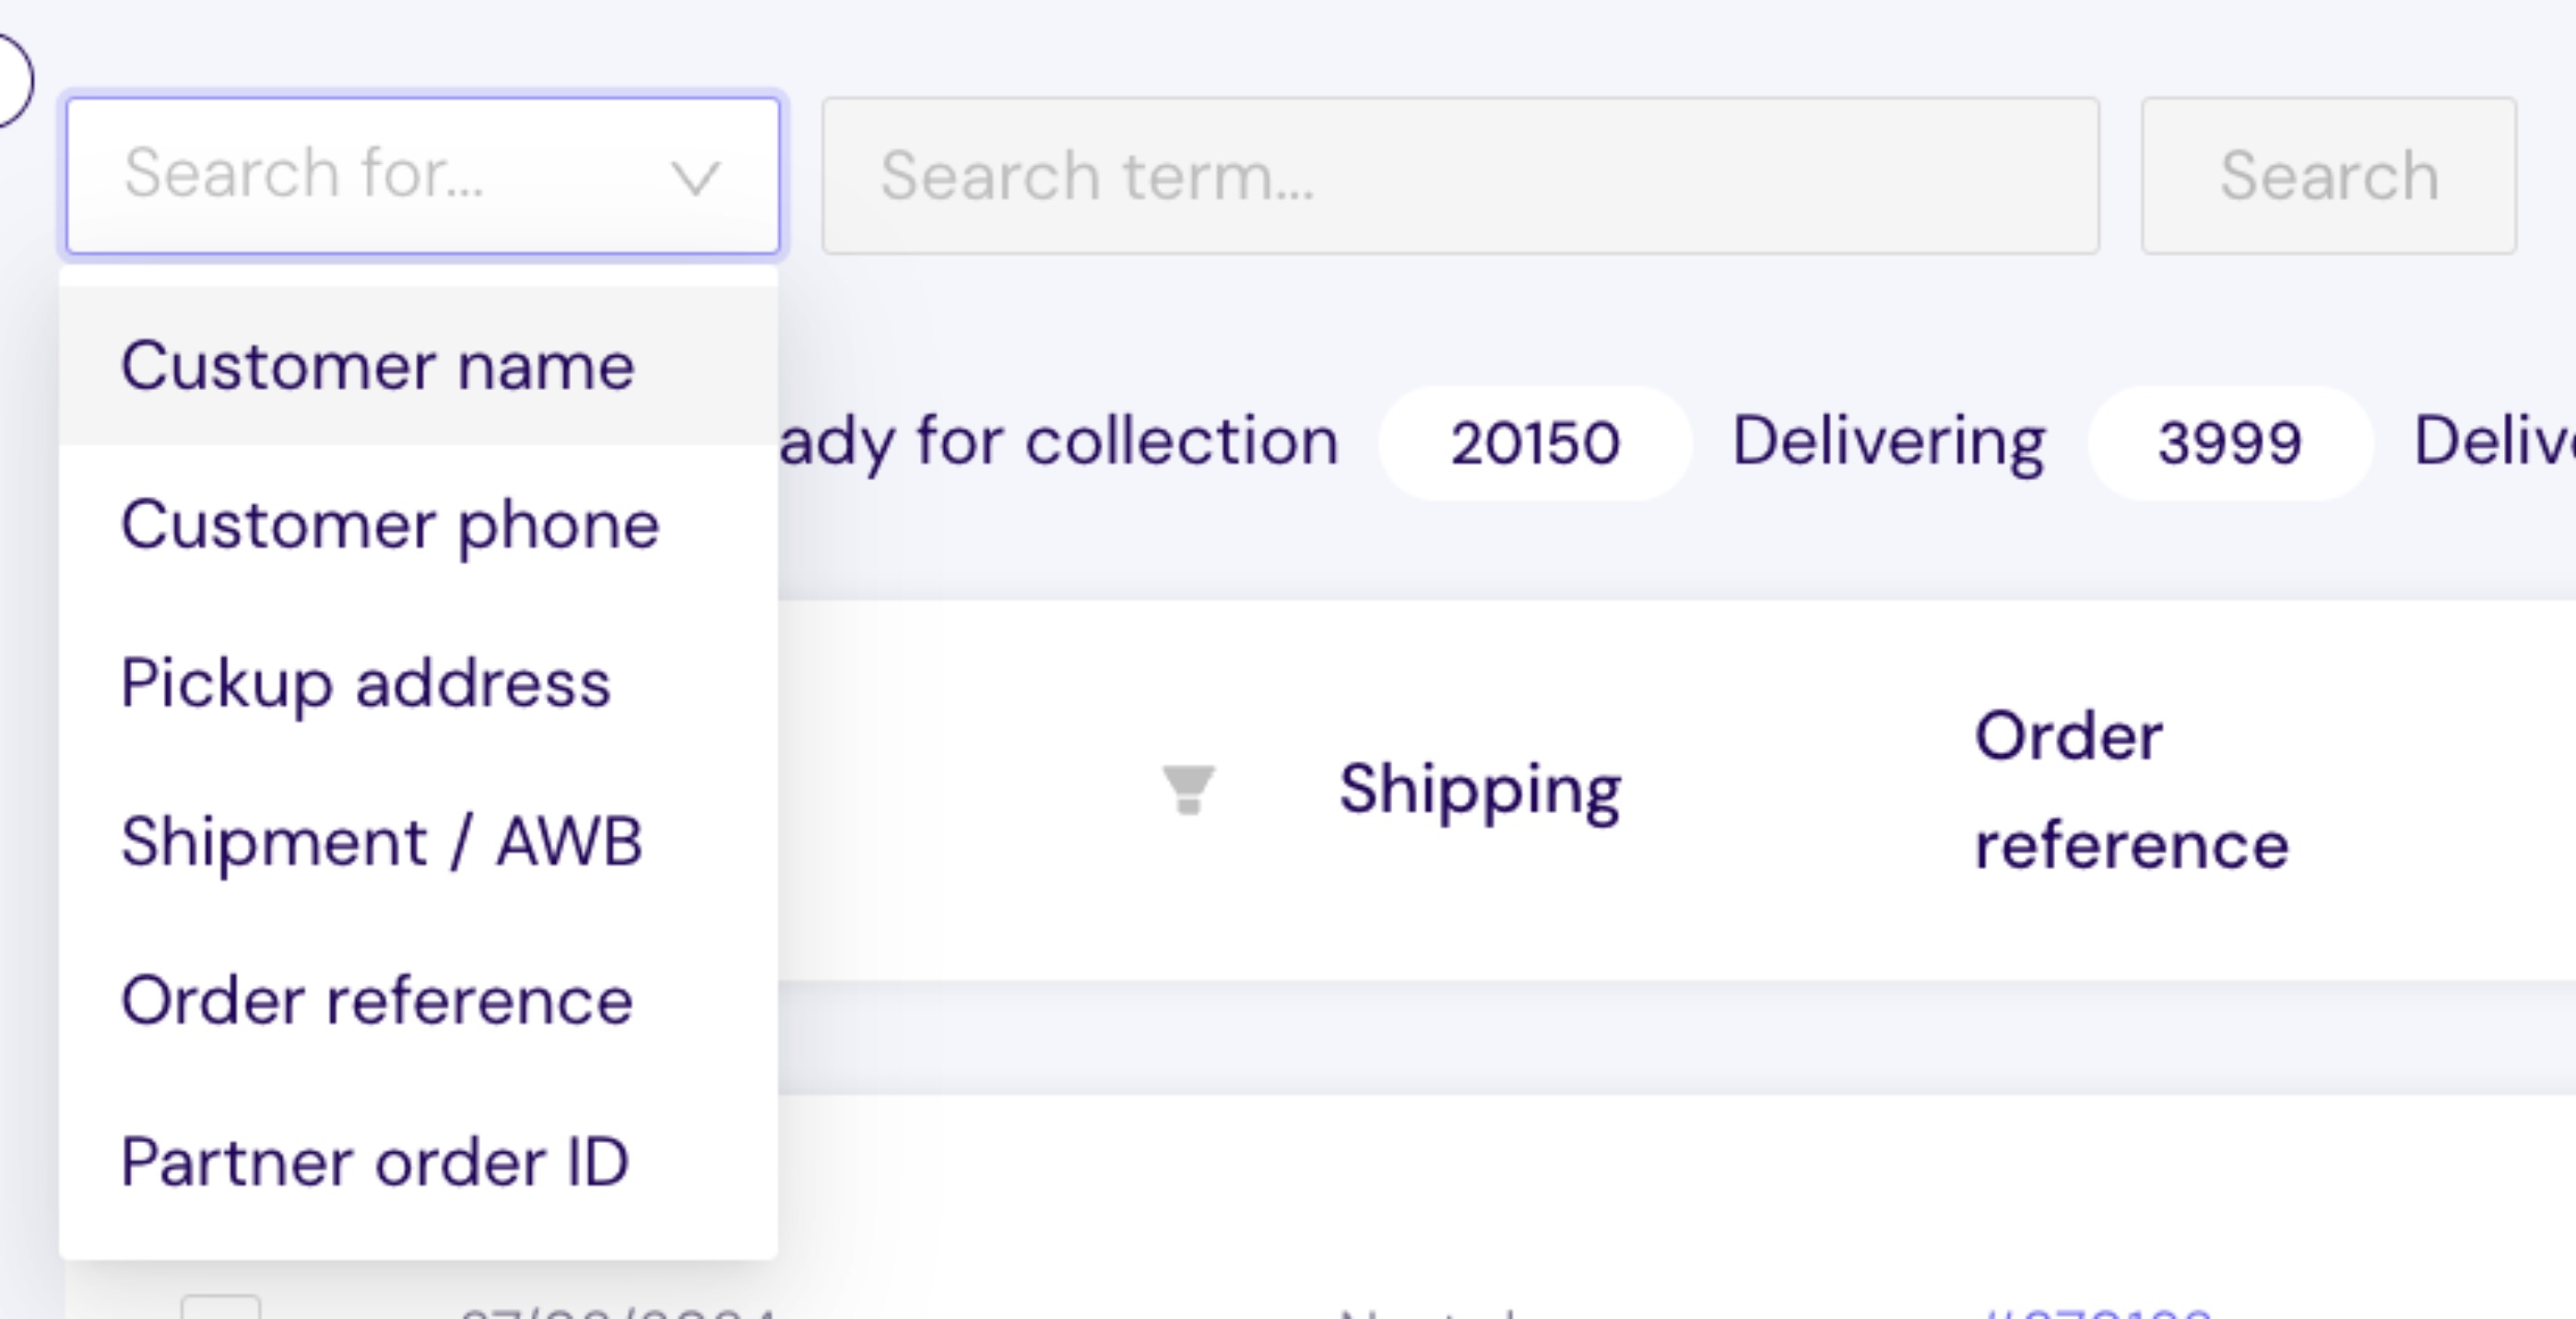This screenshot has width=2576, height=1319.
Task: Open the cut-off 'Deliv' tab after 3999
Action: (2494, 442)
